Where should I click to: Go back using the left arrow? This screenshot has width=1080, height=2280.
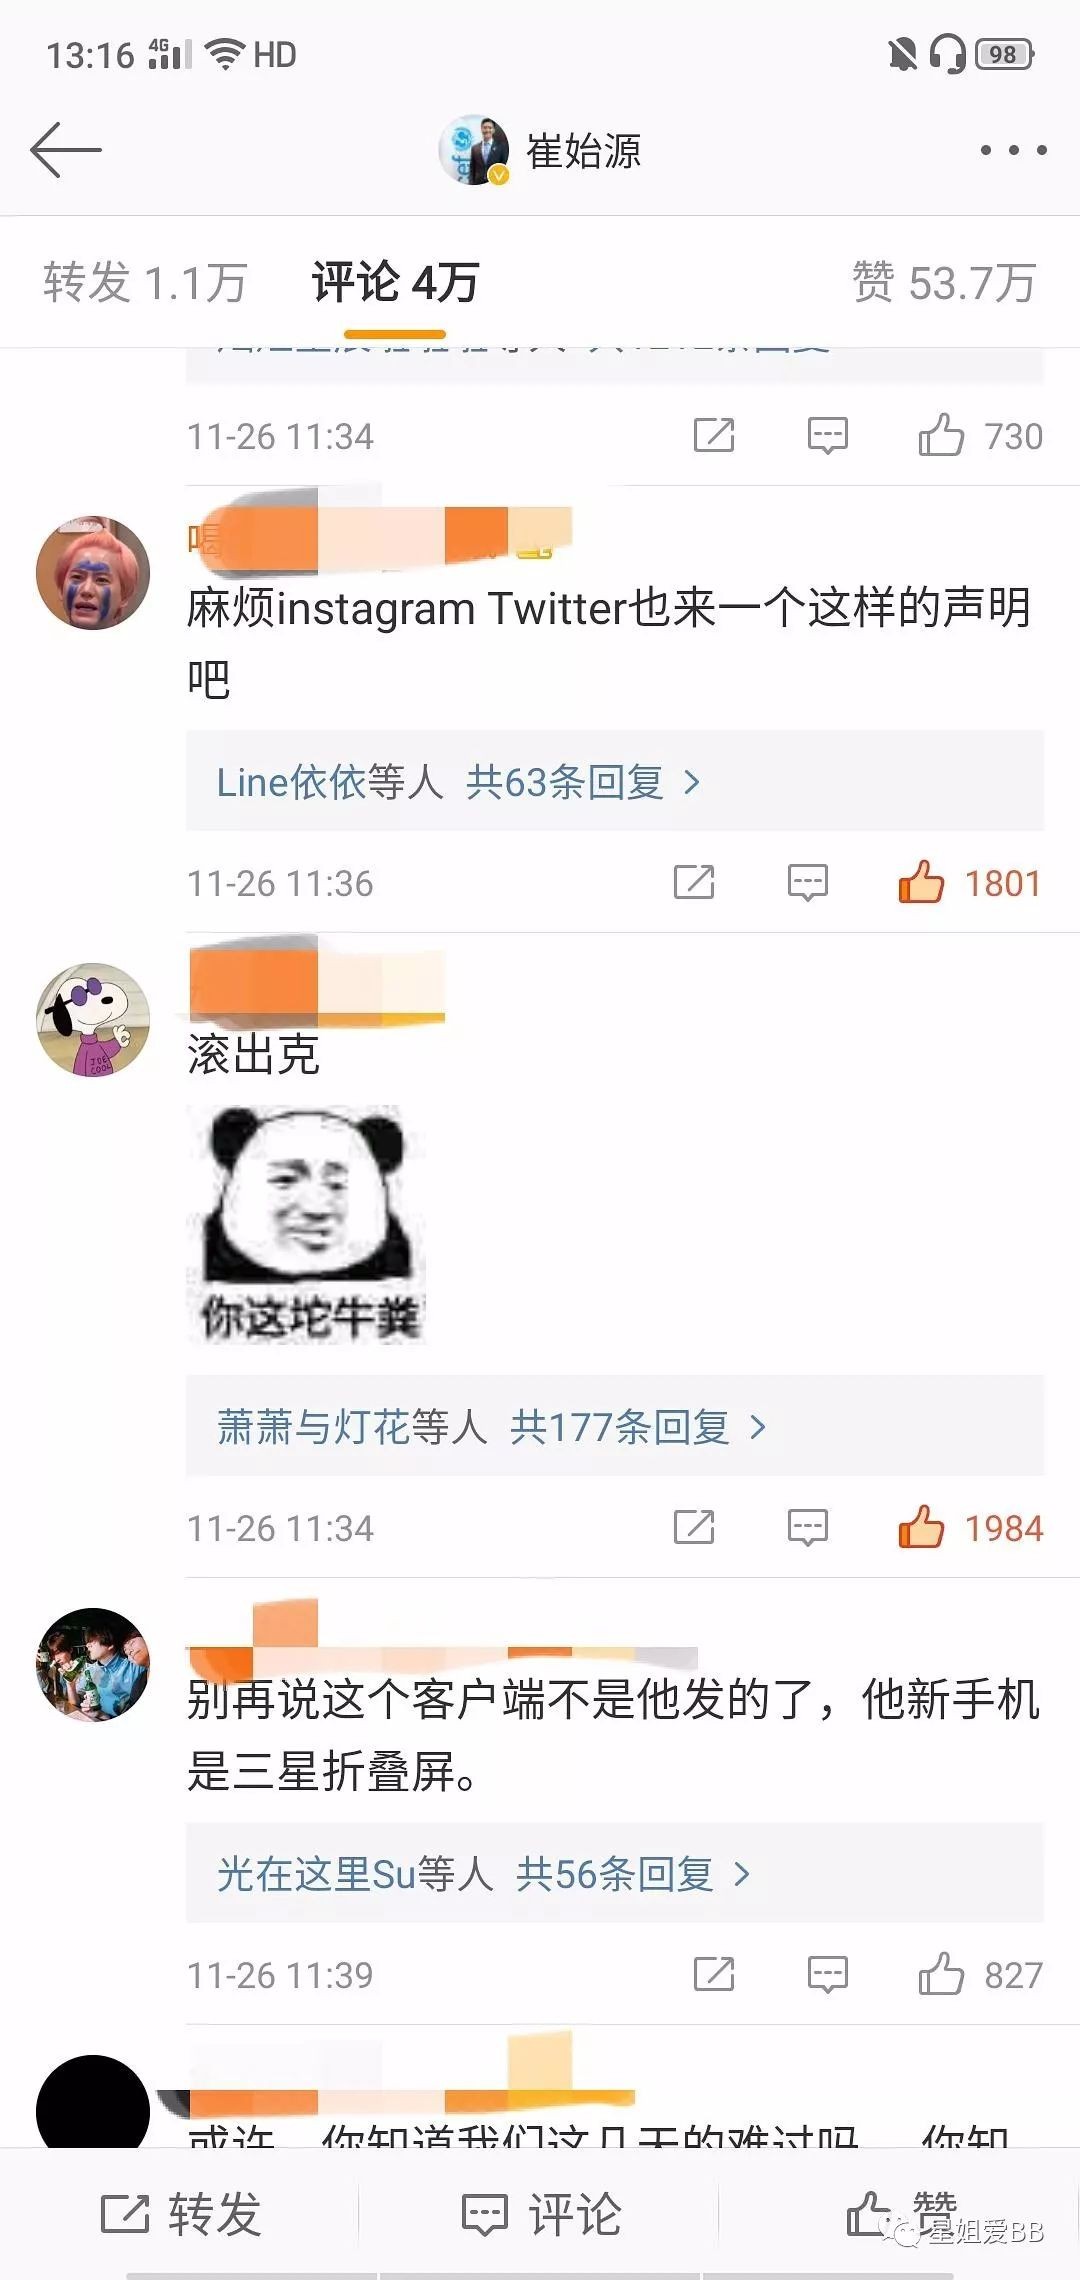click(x=66, y=150)
